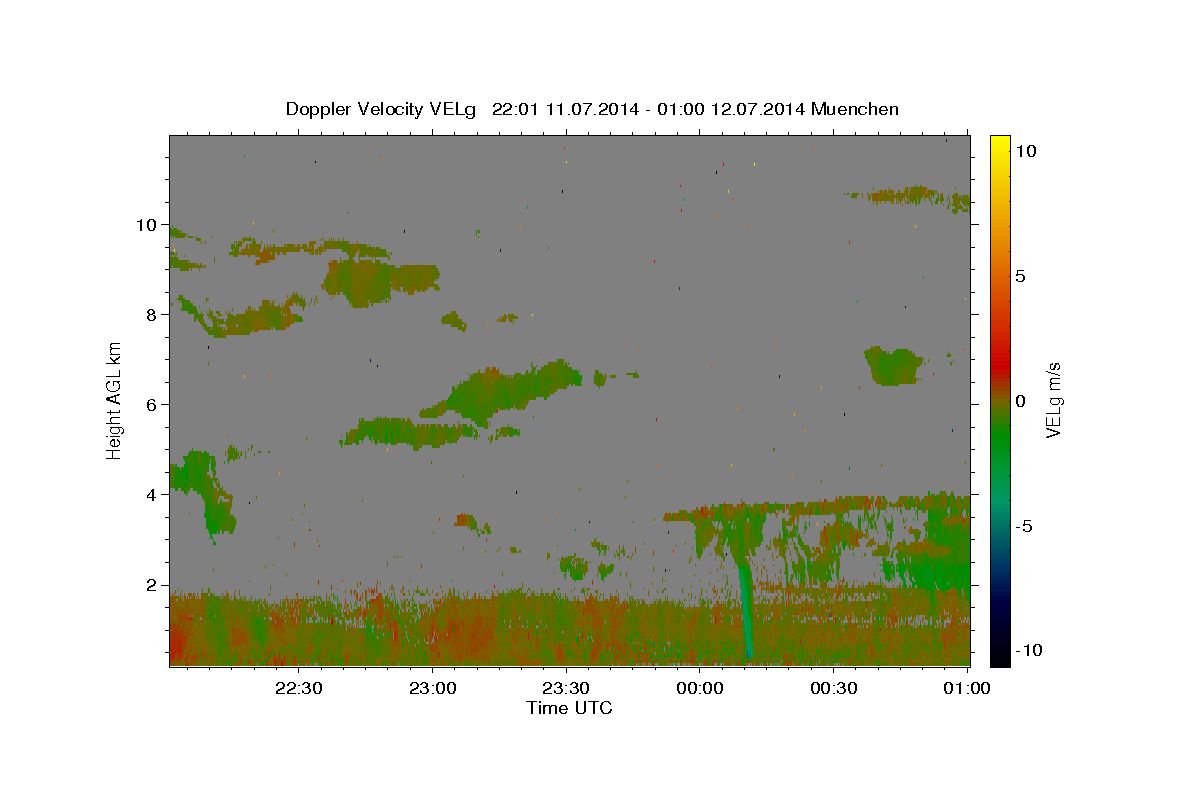Select the 22:30 time axis label
Image resolution: width=1200 pixels, height=800 pixels.
click(x=298, y=688)
